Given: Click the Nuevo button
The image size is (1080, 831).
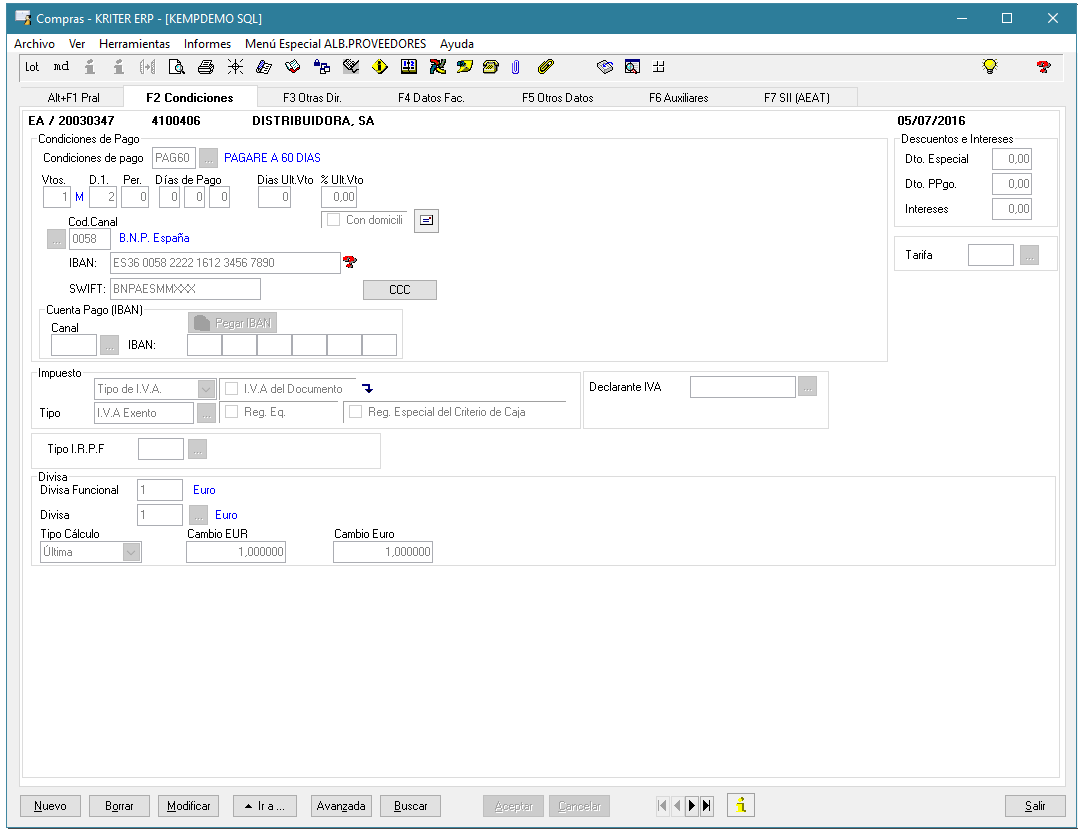Looking at the screenshot, I should [50, 806].
